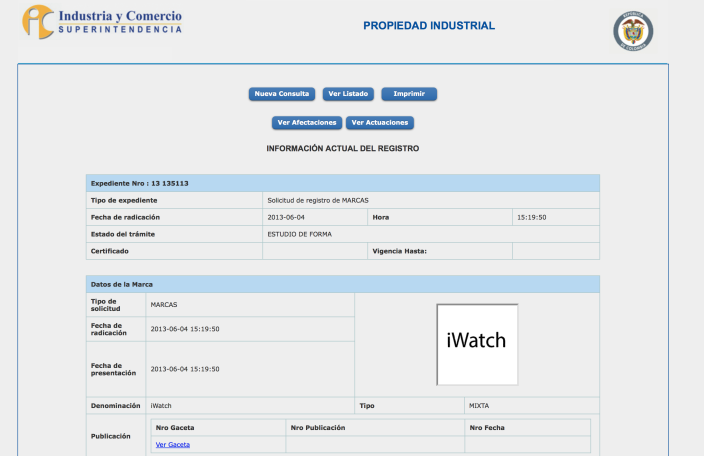Click the Certificado label
Image resolution: width=704 pixels, height=456 pixels.
click(110, 251)
